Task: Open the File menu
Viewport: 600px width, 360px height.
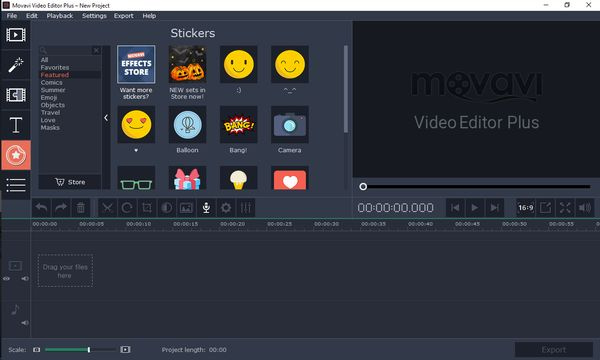Action: [x=12, y=16]
